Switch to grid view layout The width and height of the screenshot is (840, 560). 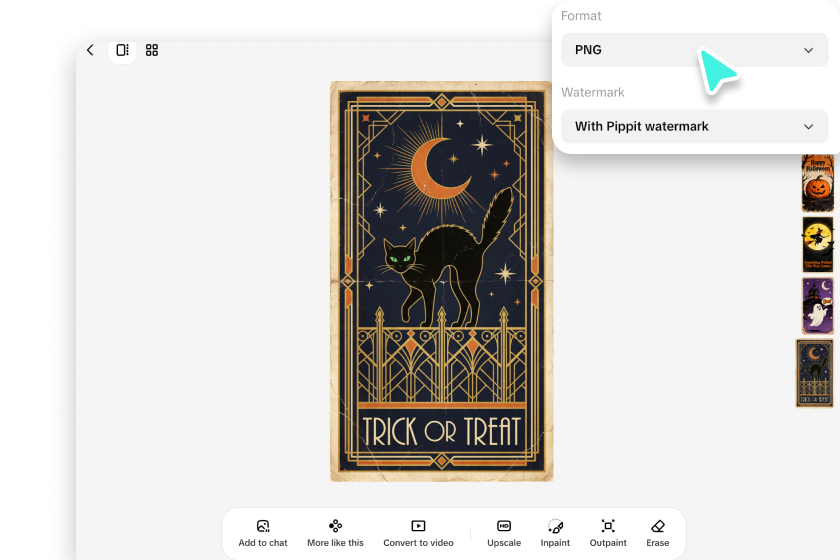point(152,50)
